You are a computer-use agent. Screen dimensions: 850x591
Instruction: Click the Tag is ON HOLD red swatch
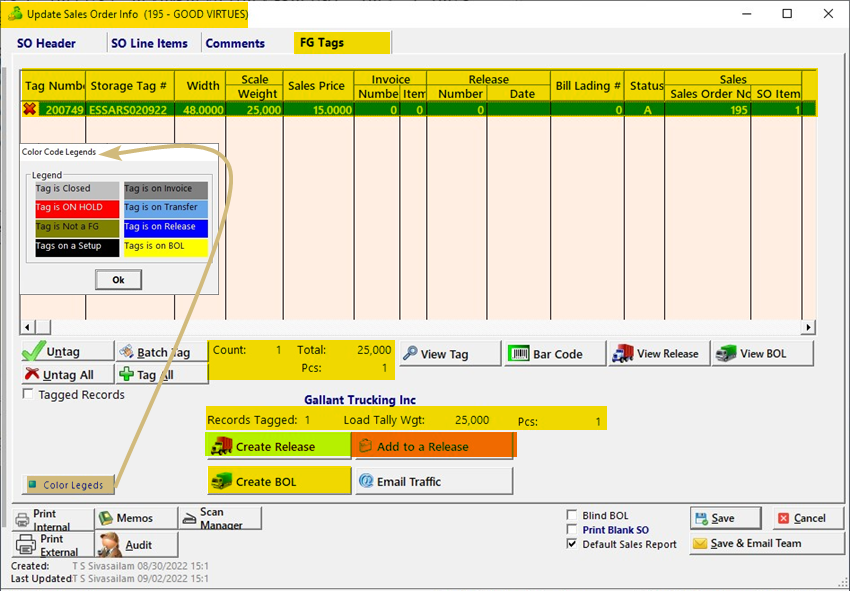click(77, 209)
